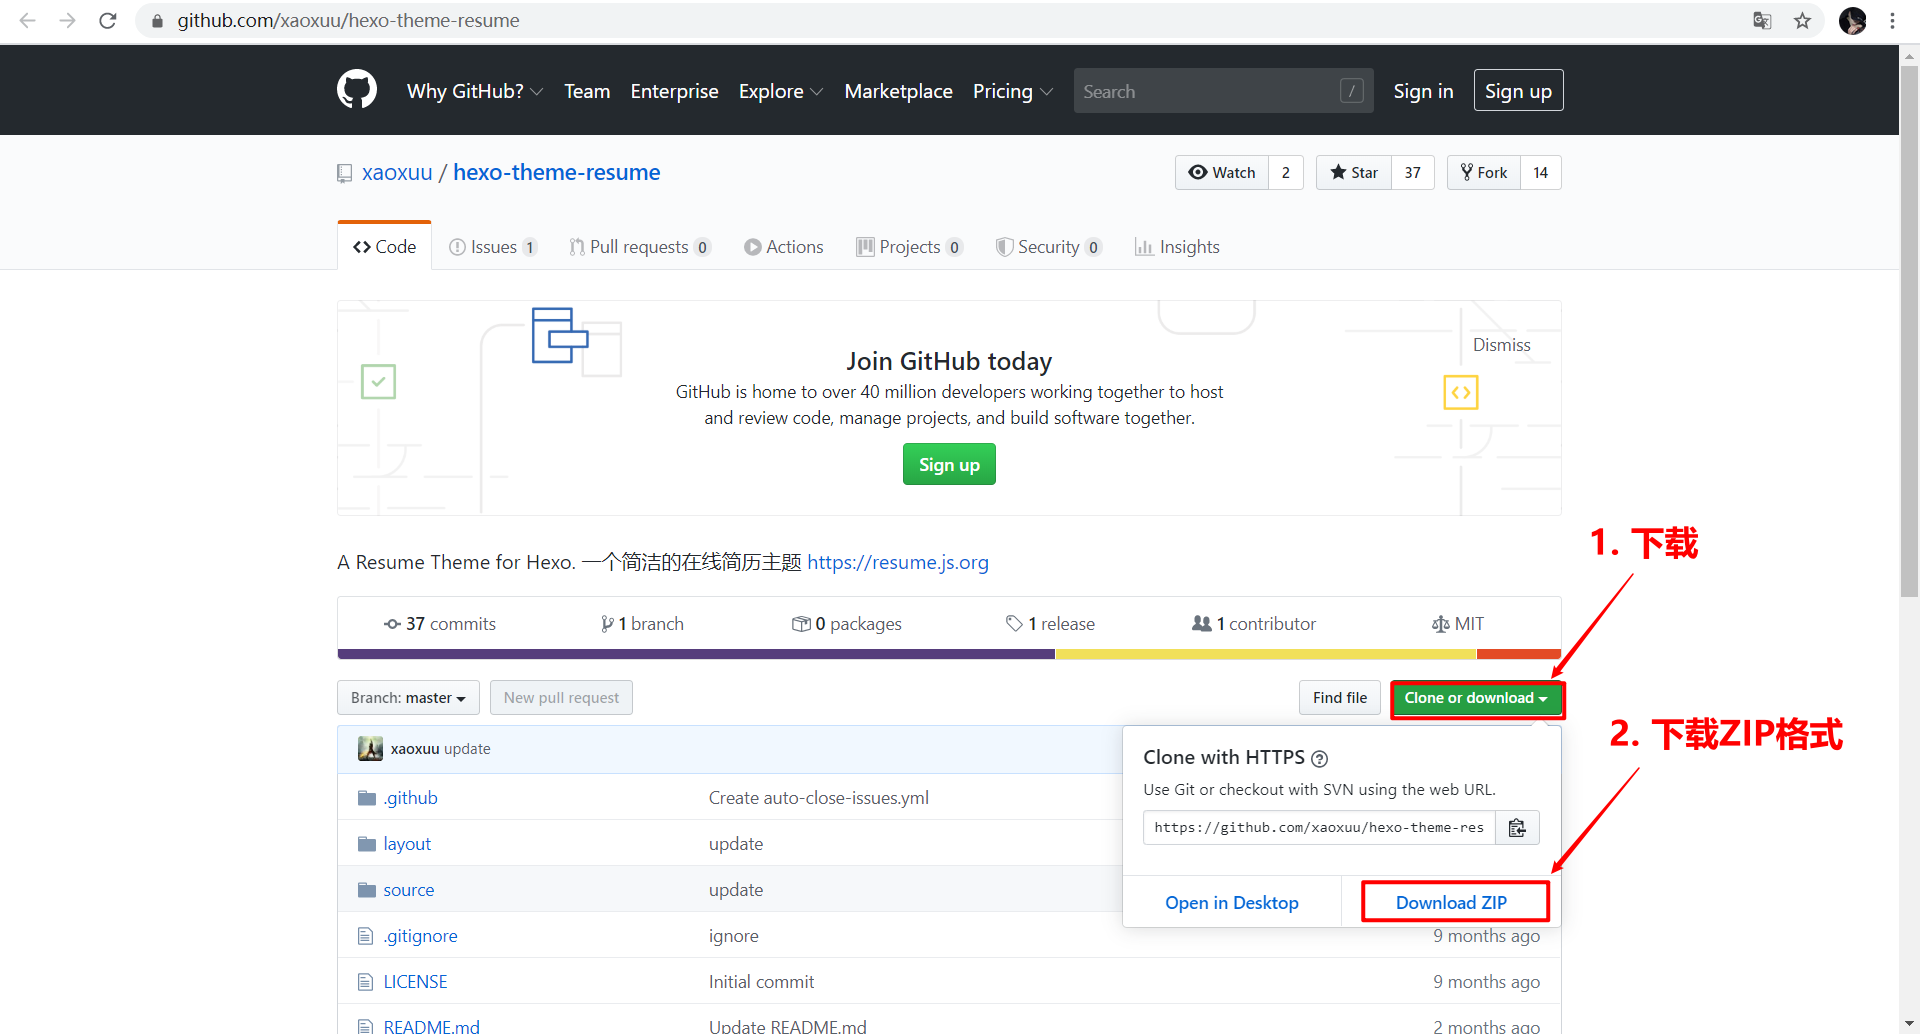Click Open in Desktop
Viewport: 1920px width, 1034px height.
click(1232, 902)
